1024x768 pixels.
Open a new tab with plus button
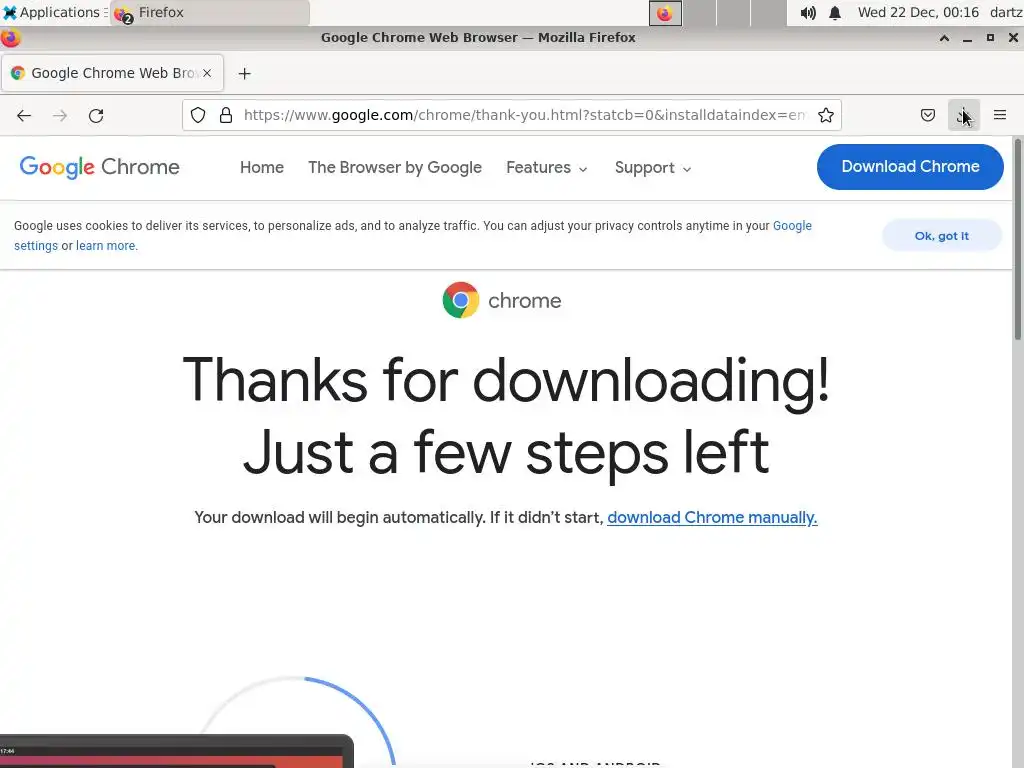pos(244,74)
